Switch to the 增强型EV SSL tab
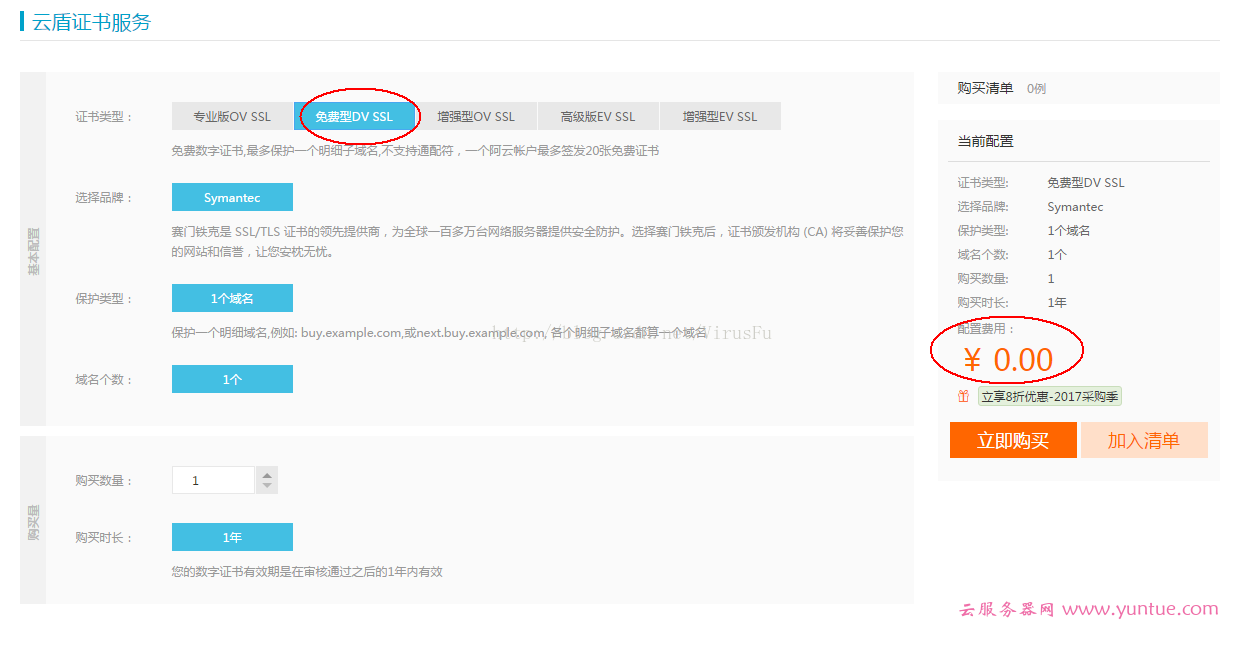The width and height of the screenshot is (1244, 645). pos(719,115)
